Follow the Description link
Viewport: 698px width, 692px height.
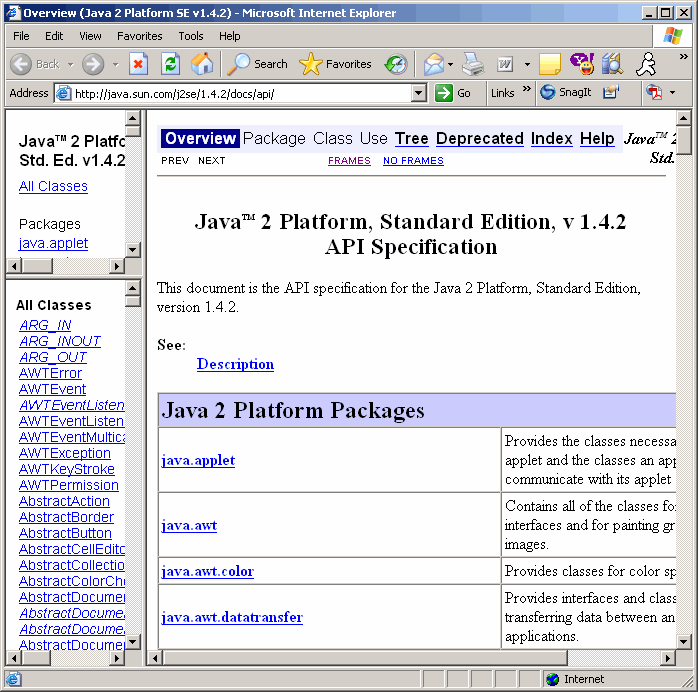point(235,364)
